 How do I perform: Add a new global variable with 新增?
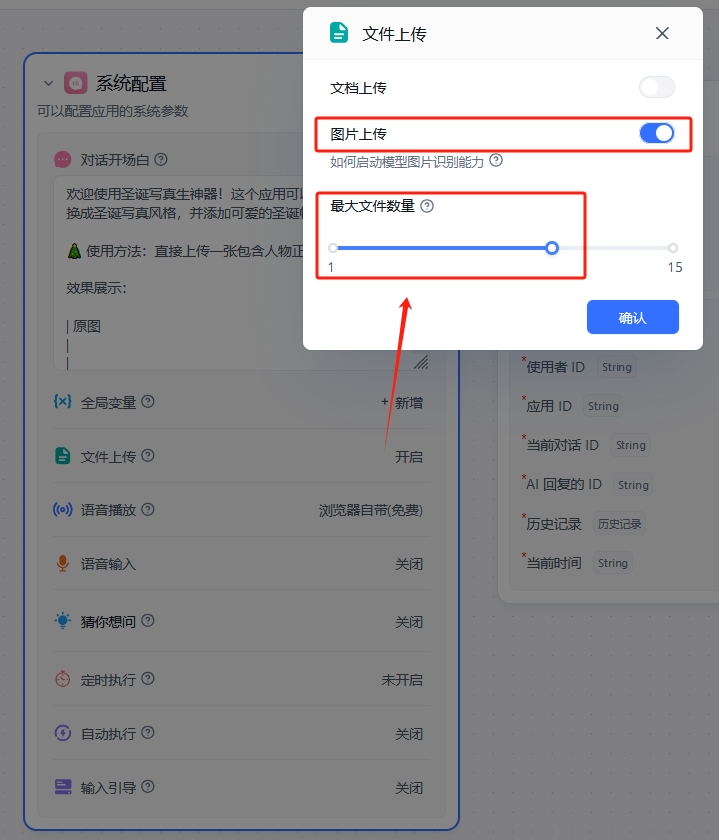(x=402, y=402)
